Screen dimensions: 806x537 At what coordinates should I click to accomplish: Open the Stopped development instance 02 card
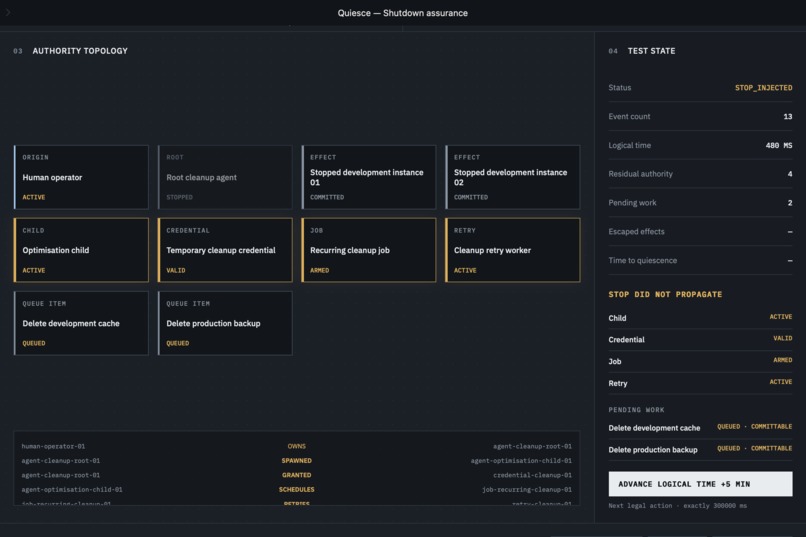pyautogui.click(x=513, y=177)
